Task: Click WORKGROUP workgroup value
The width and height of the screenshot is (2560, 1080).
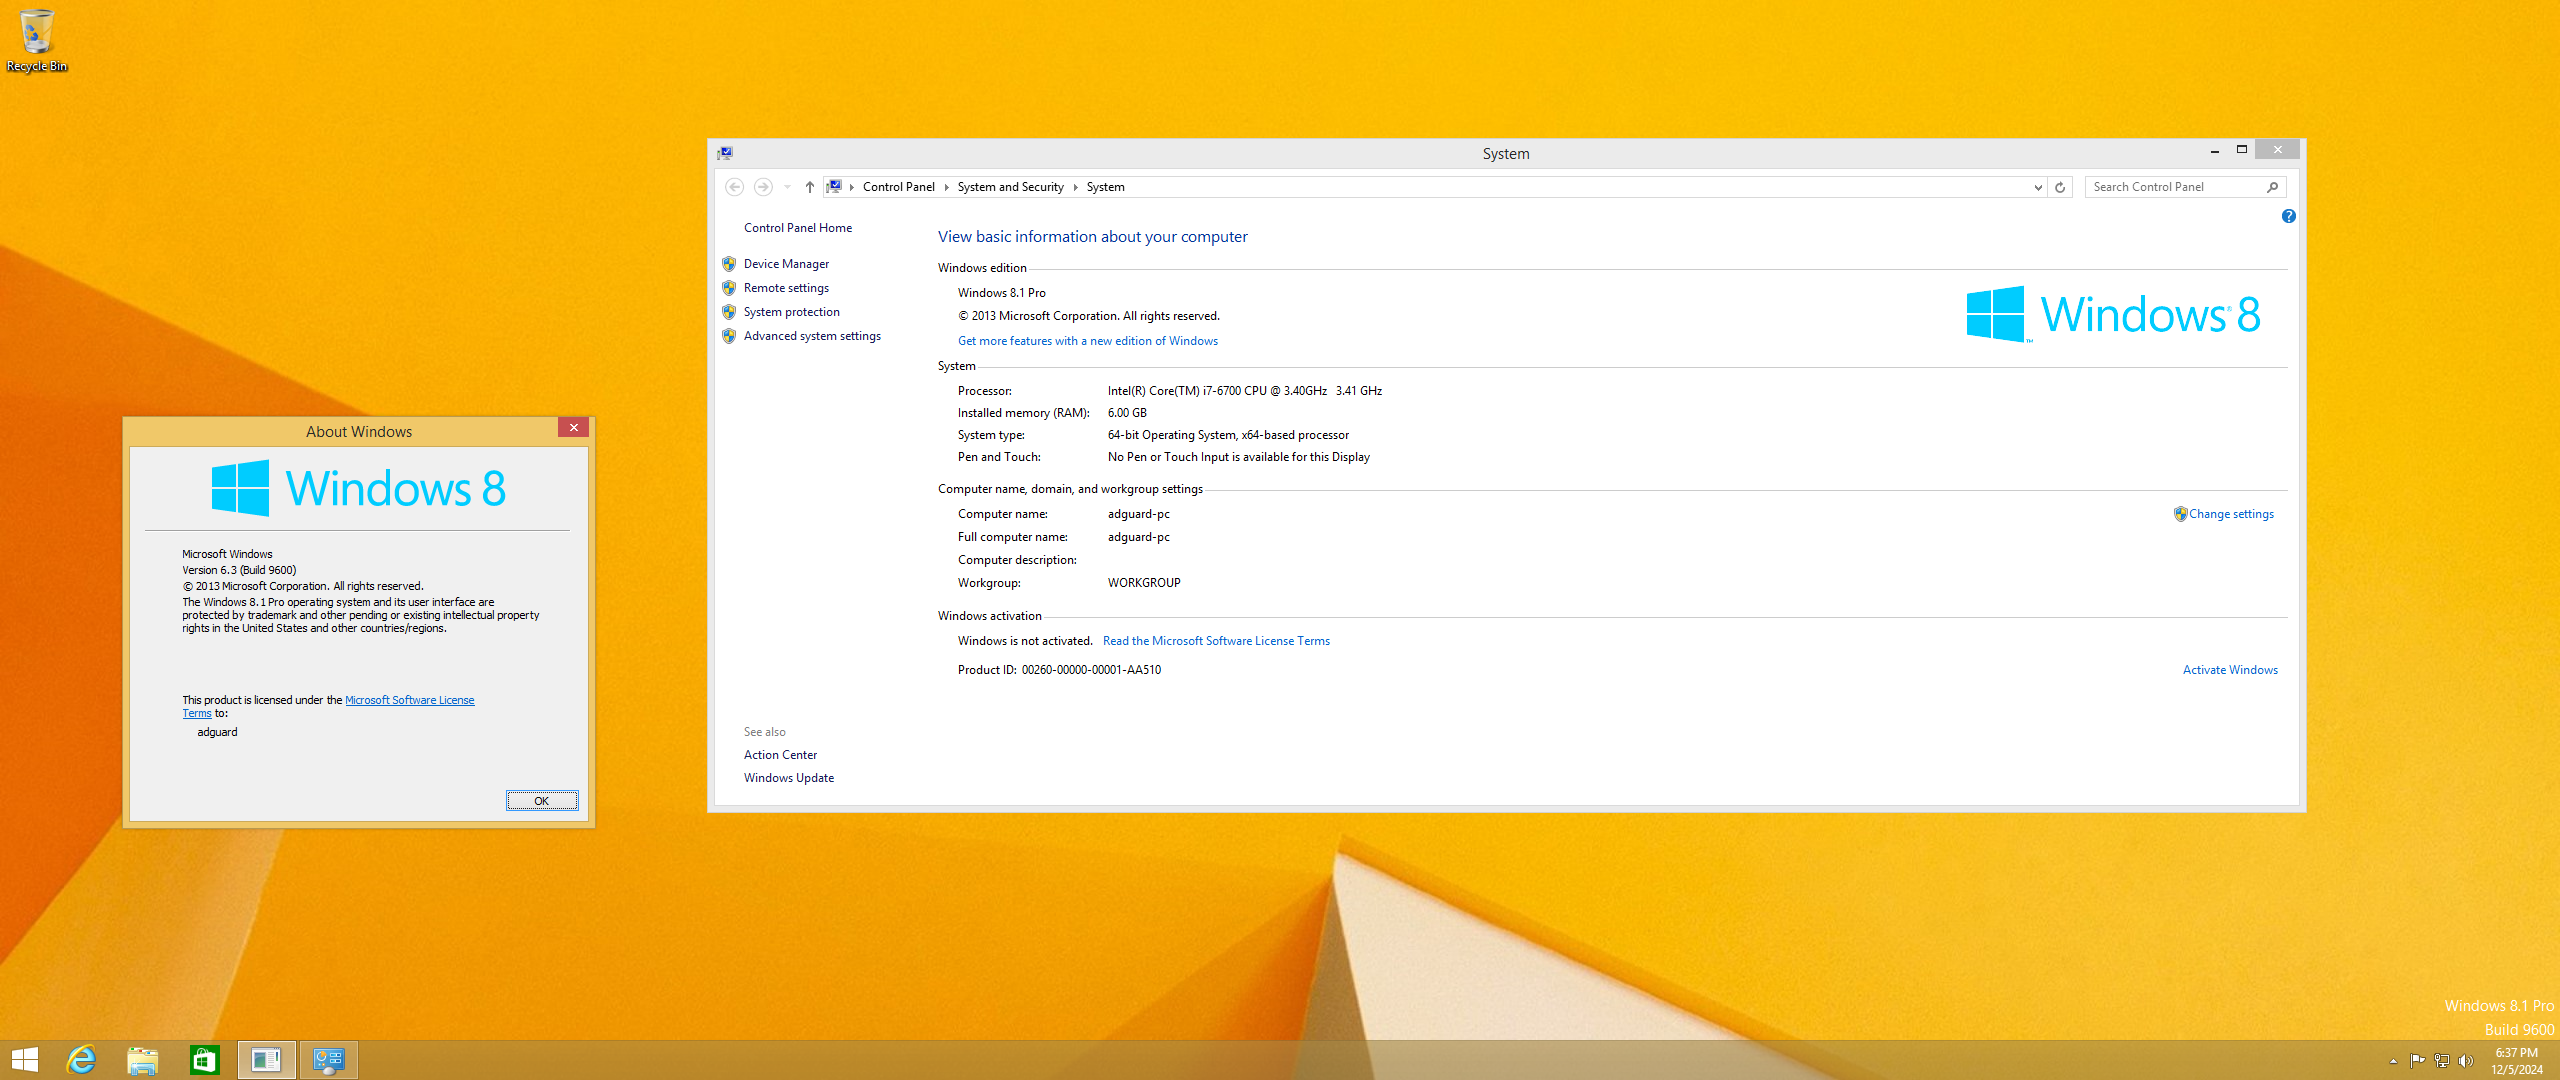Action: pos(1144,583)
